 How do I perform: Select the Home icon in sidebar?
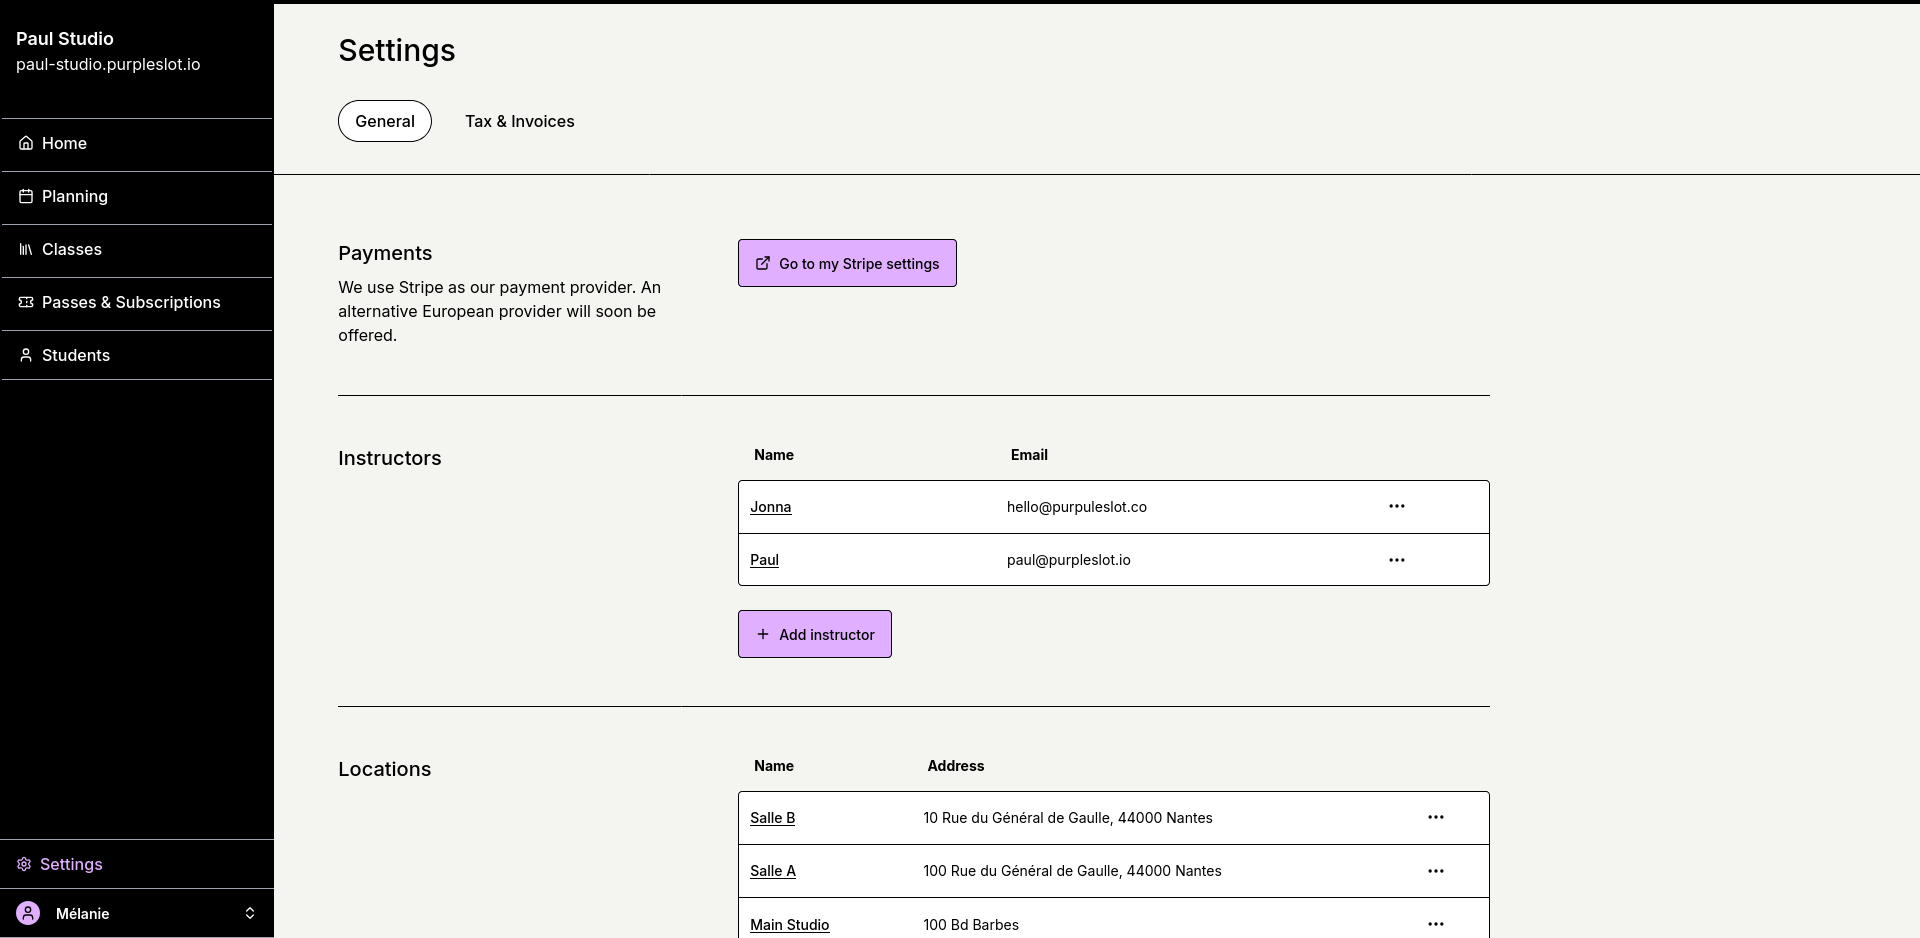[24, 143]
